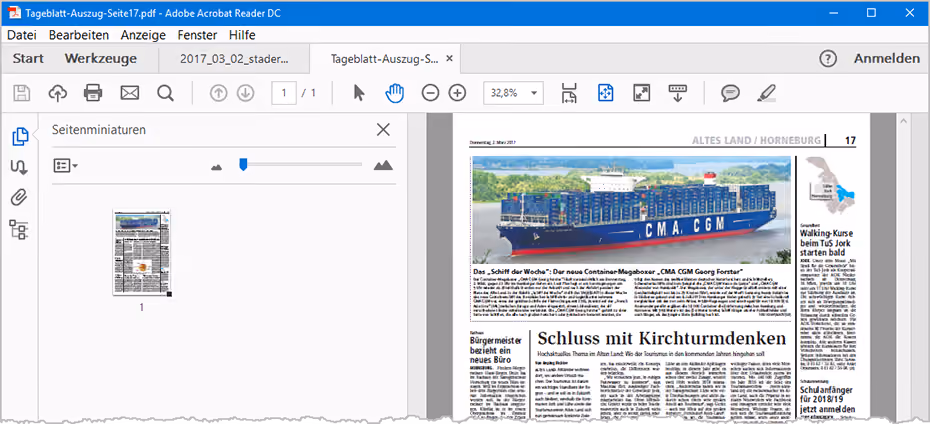930x424 pixels.
Task: Choose the selection arrow tool
Action: pyautogui.click(x=359, y=93)
